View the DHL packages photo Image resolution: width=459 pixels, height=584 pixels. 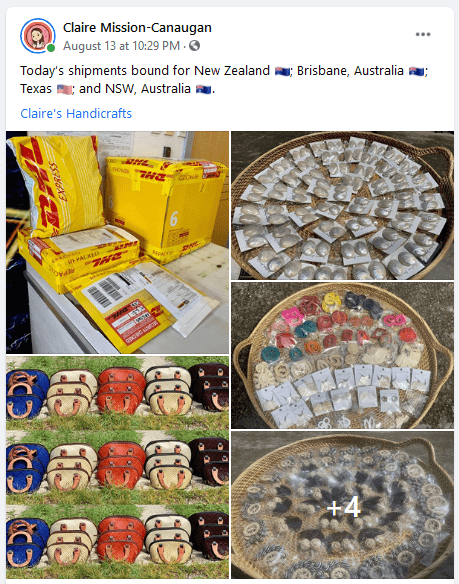117,242
